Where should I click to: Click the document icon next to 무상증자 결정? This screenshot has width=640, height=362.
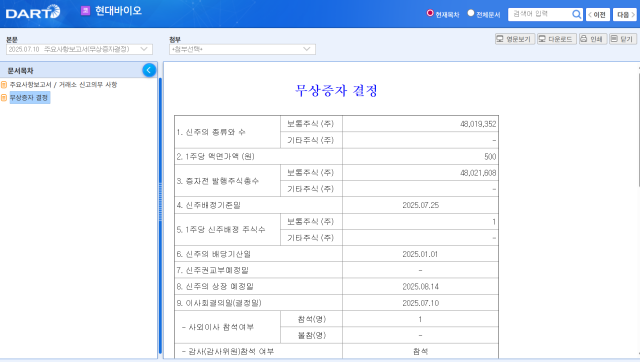(4, 98)
